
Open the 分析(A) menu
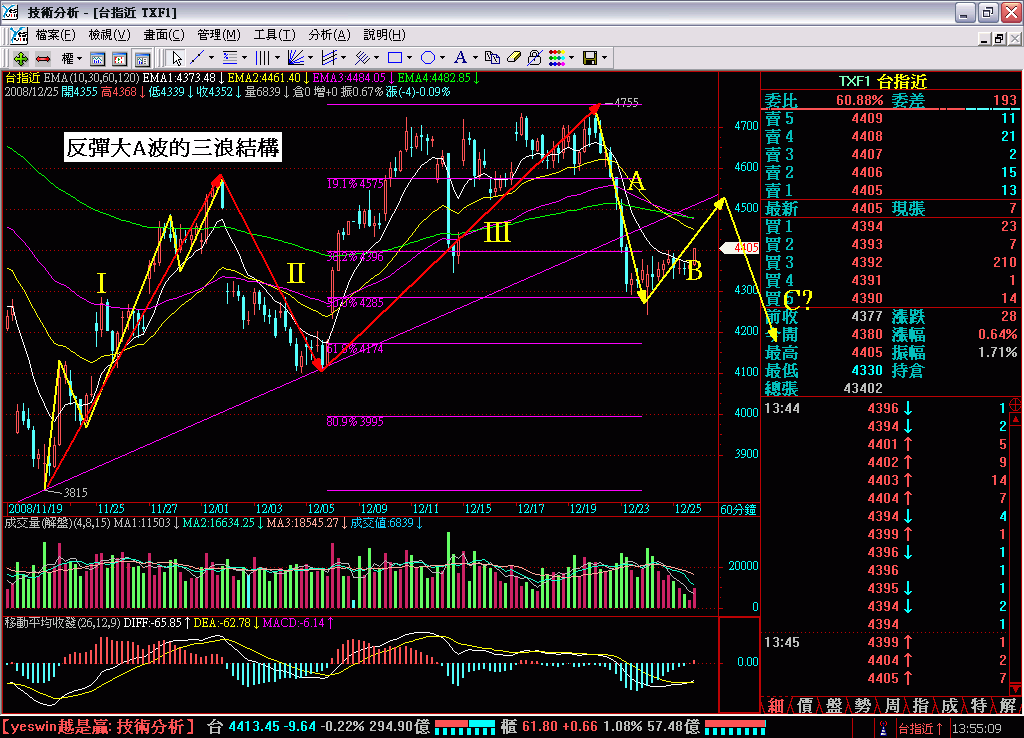point(329,35)
